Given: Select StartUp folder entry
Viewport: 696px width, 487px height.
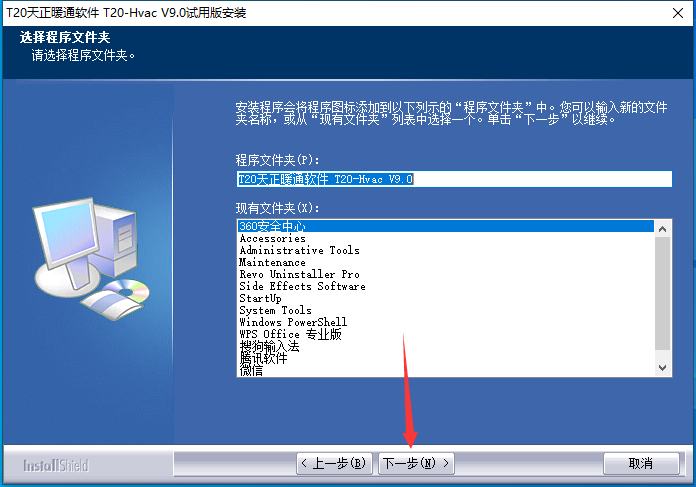Looking at the screenshot, I should coord(446,298).
